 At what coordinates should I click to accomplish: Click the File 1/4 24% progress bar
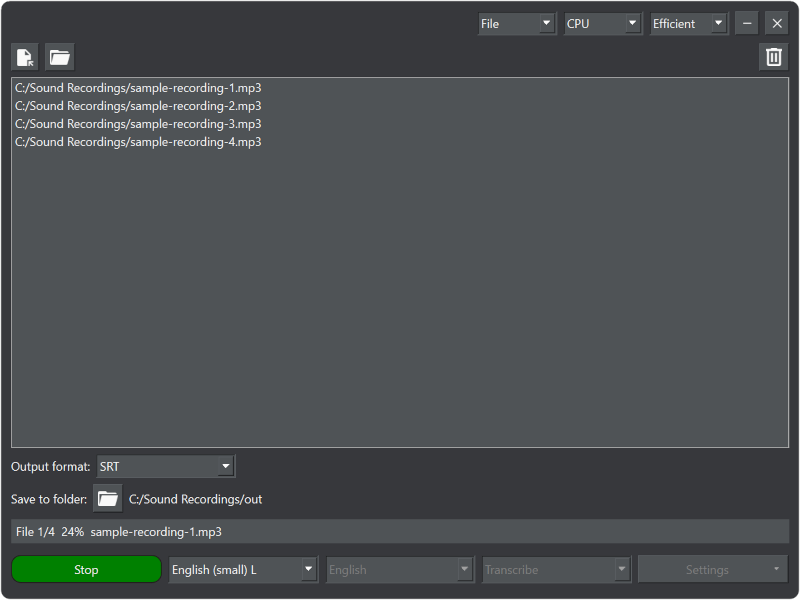pyautogui.click(x=400, y=532)
